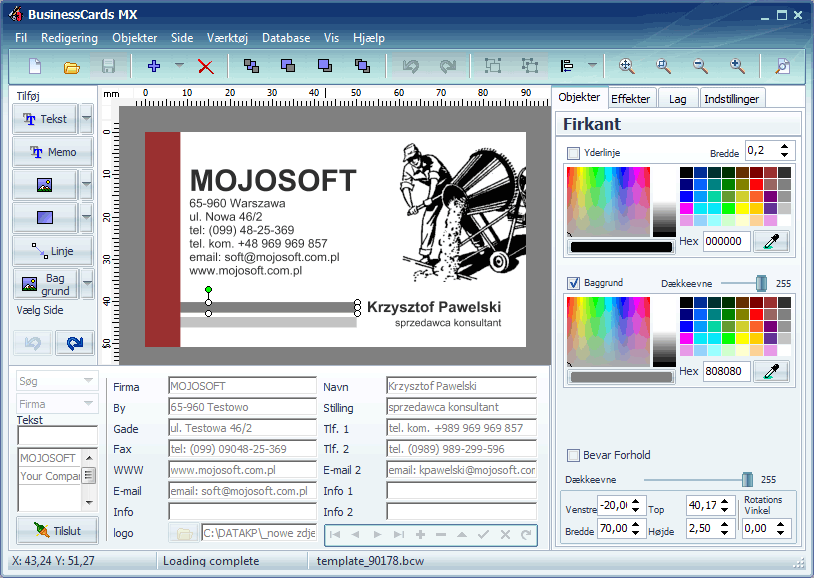Add a Linje object
This screenshot has height=578, width=814.
pyautogui.click(x=53, y=251)
